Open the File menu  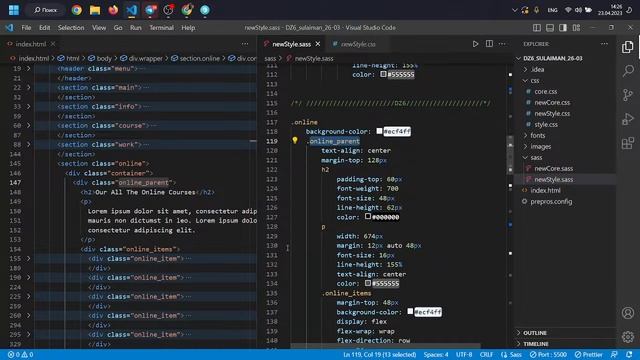pos(26,28)
